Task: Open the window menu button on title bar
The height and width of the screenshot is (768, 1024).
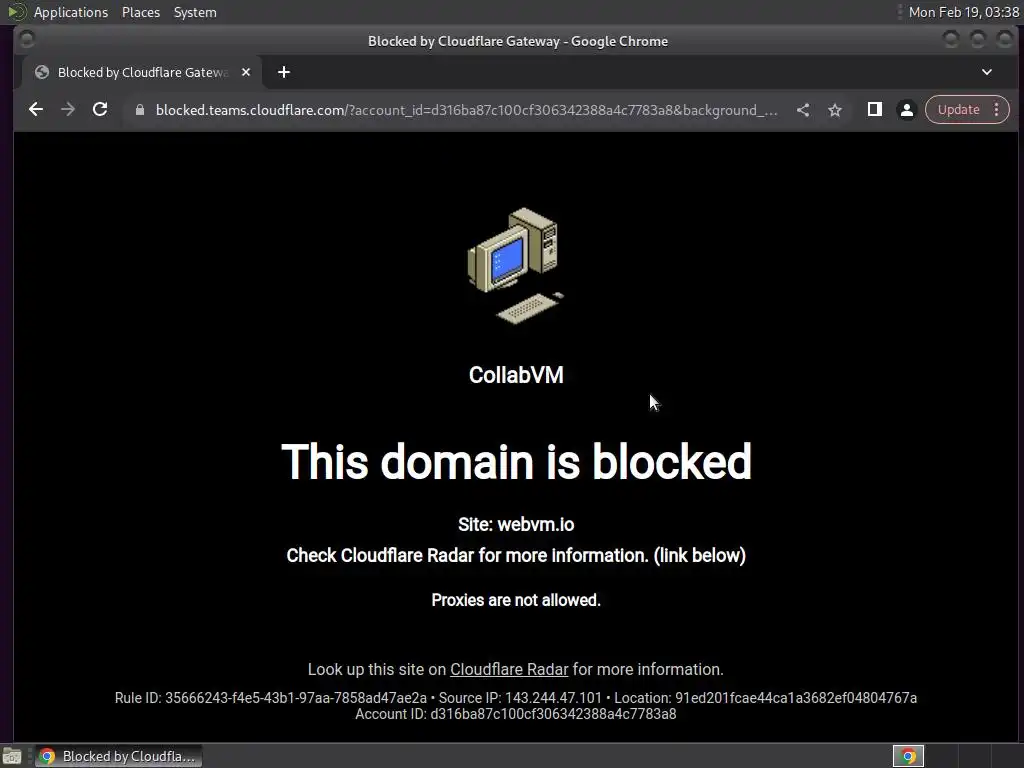Action: [27, 40]
